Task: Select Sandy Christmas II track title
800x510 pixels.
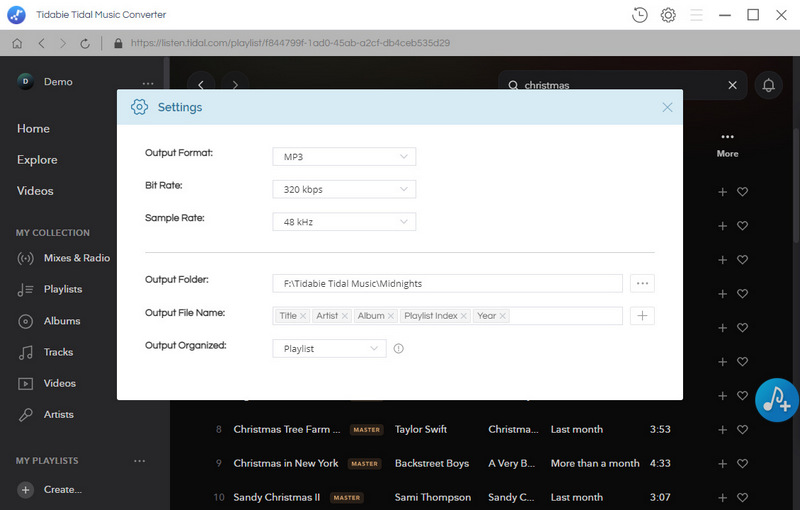Action: (x=277, y=497)
